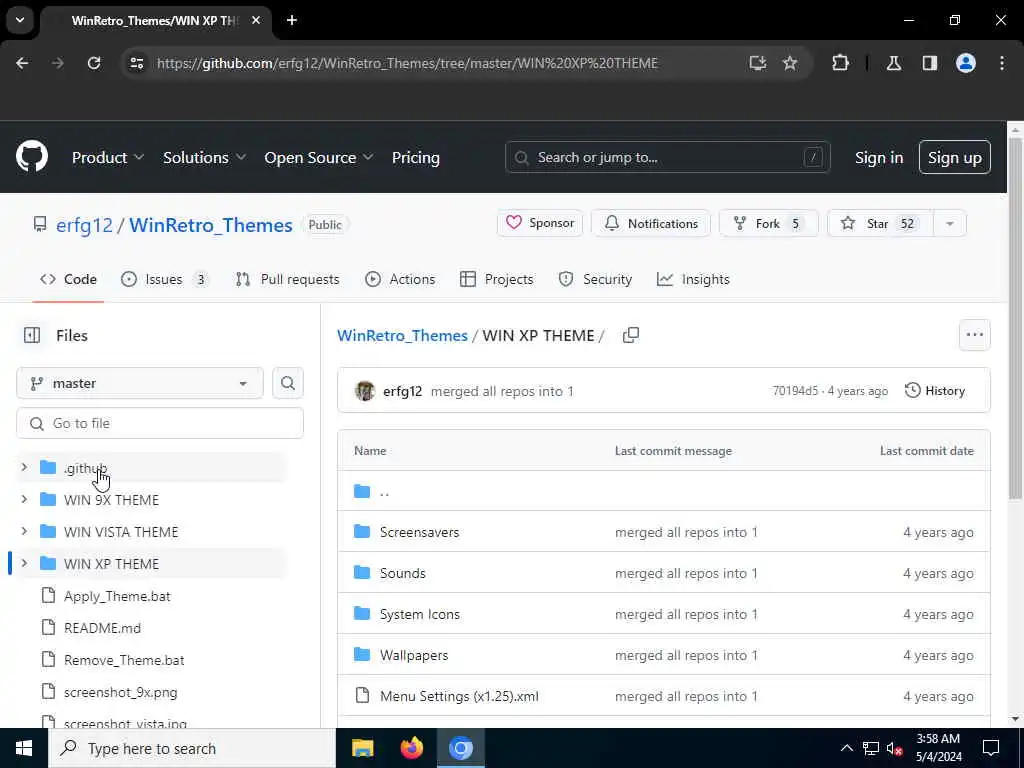Go to parent directory (..)
The width and height of the screenshot is (1024, 768).
pos(384,492)
